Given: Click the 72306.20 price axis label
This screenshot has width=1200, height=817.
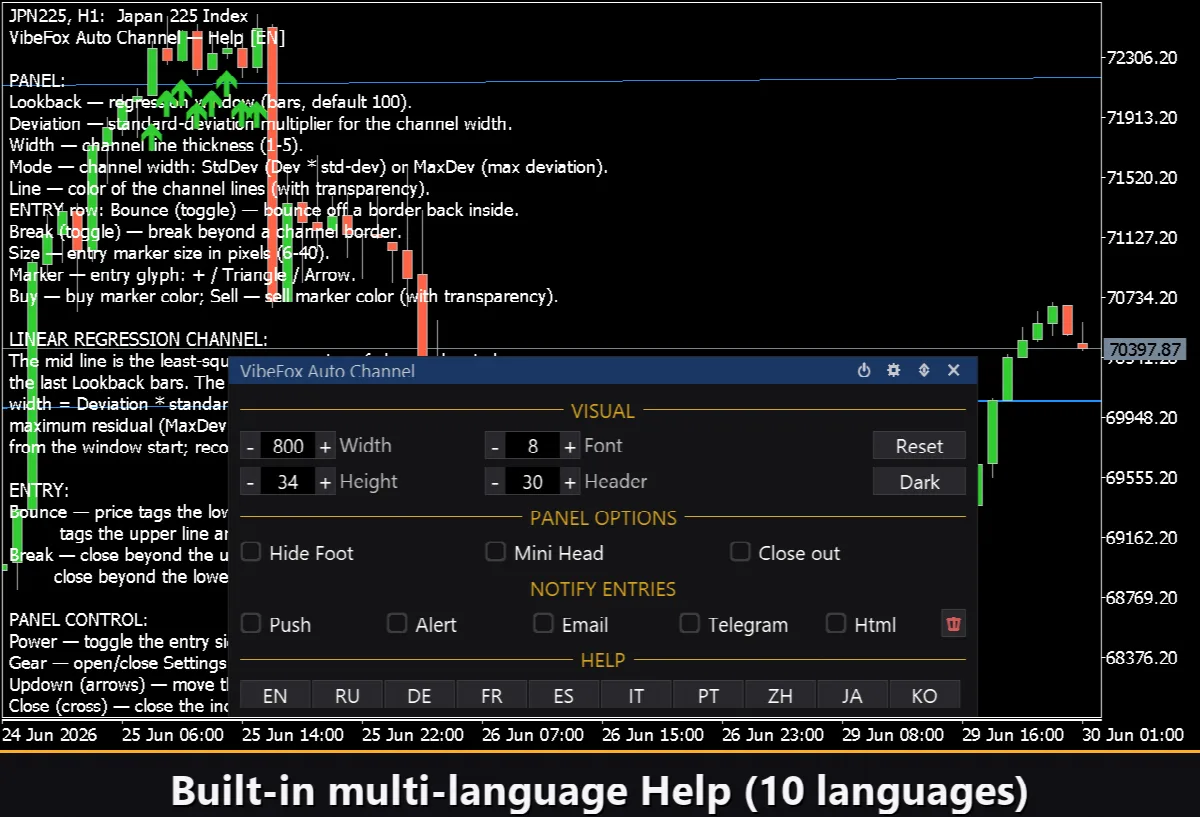Looking at the screenshot, I should (x=1144, y=58).
